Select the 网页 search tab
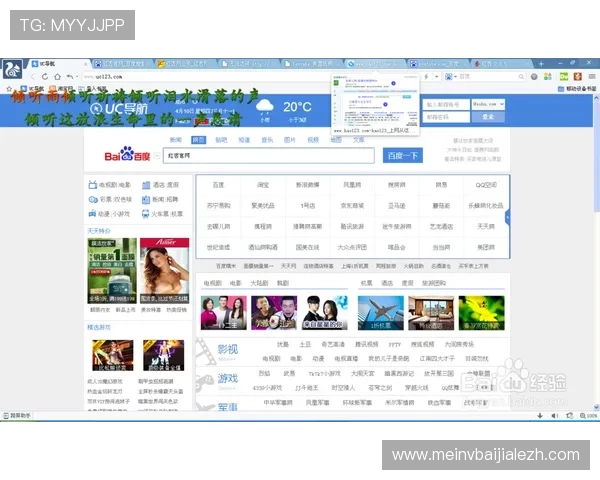Image resolution: width=600 pixels, height=480 pixels. click(x=198, y=140)
